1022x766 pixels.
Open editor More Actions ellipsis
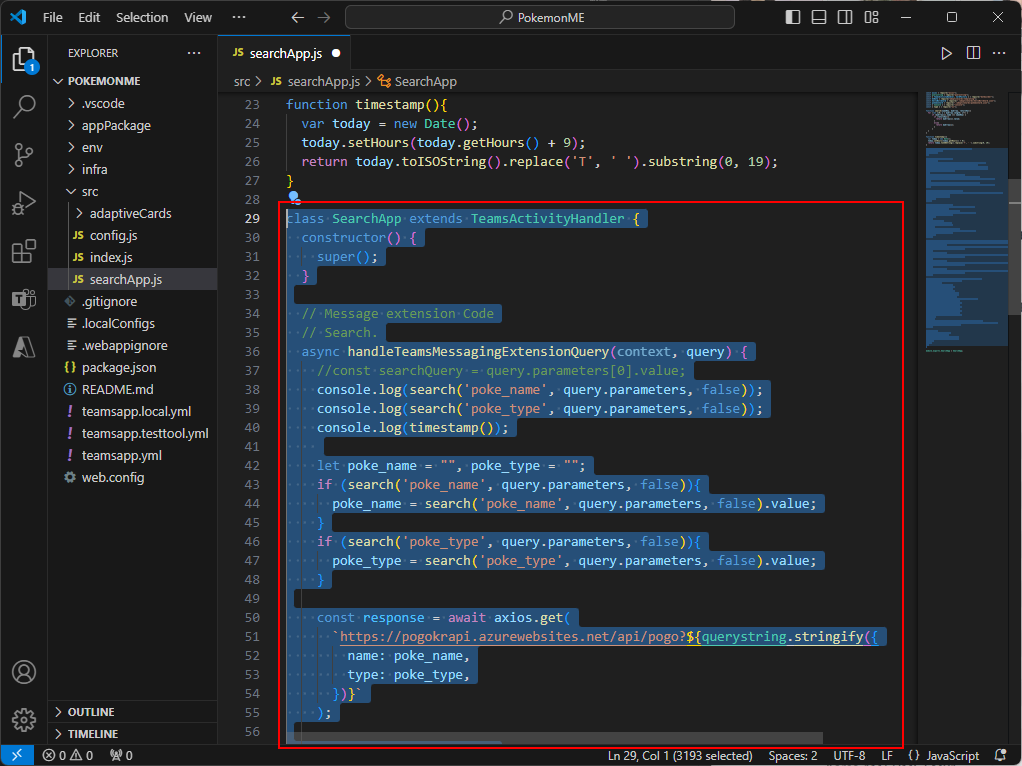(x=999, y=53)
